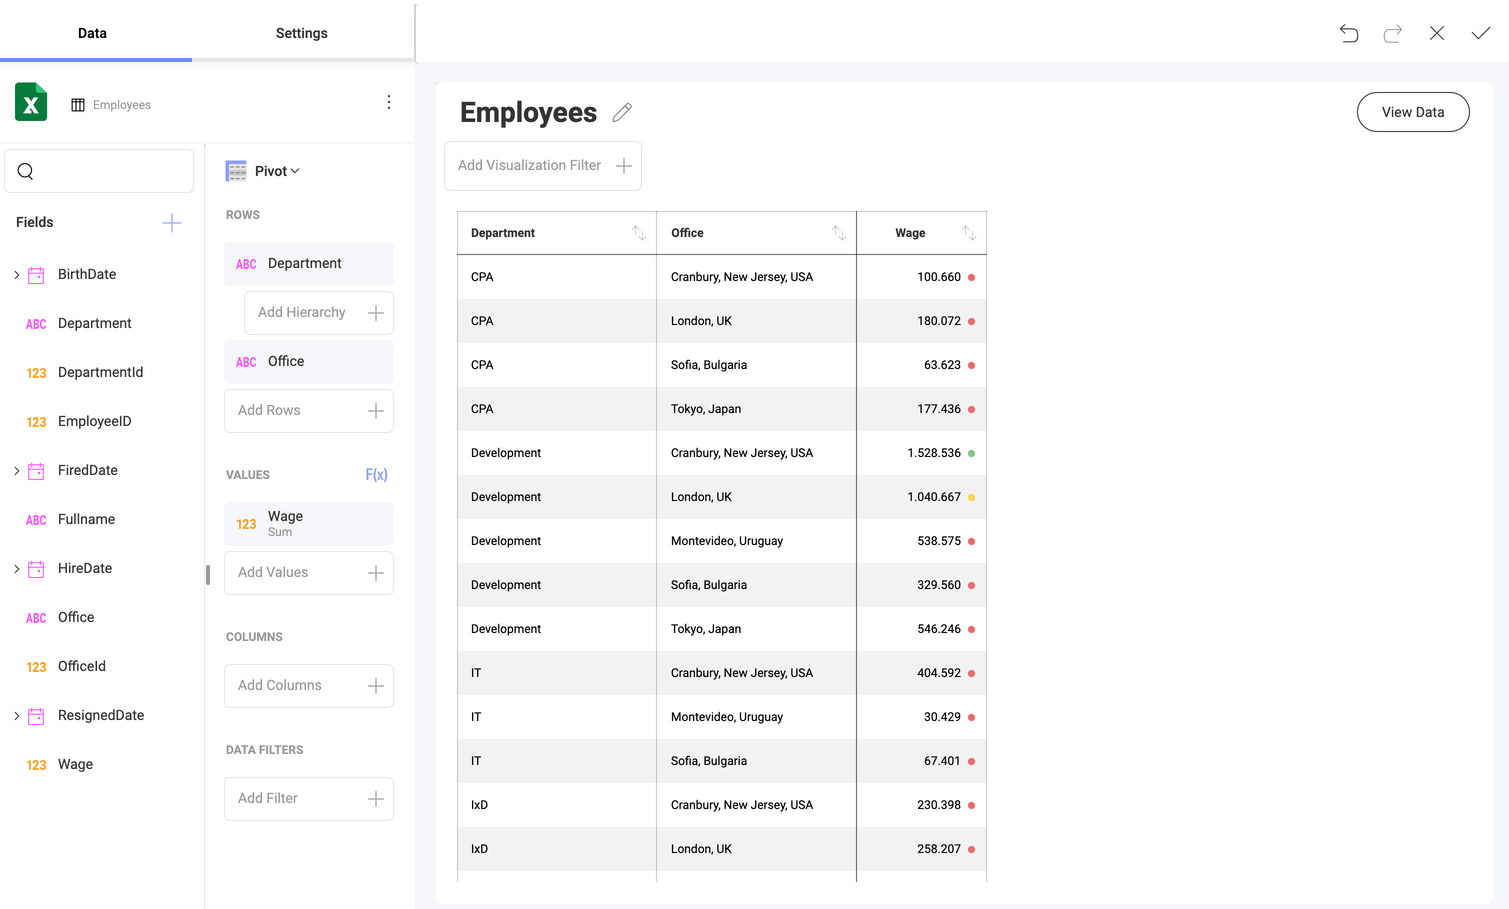The height and width of the screenshot is (909, 1509).
Task: Open the three-dot data source menu
Action: click(389, 102)
